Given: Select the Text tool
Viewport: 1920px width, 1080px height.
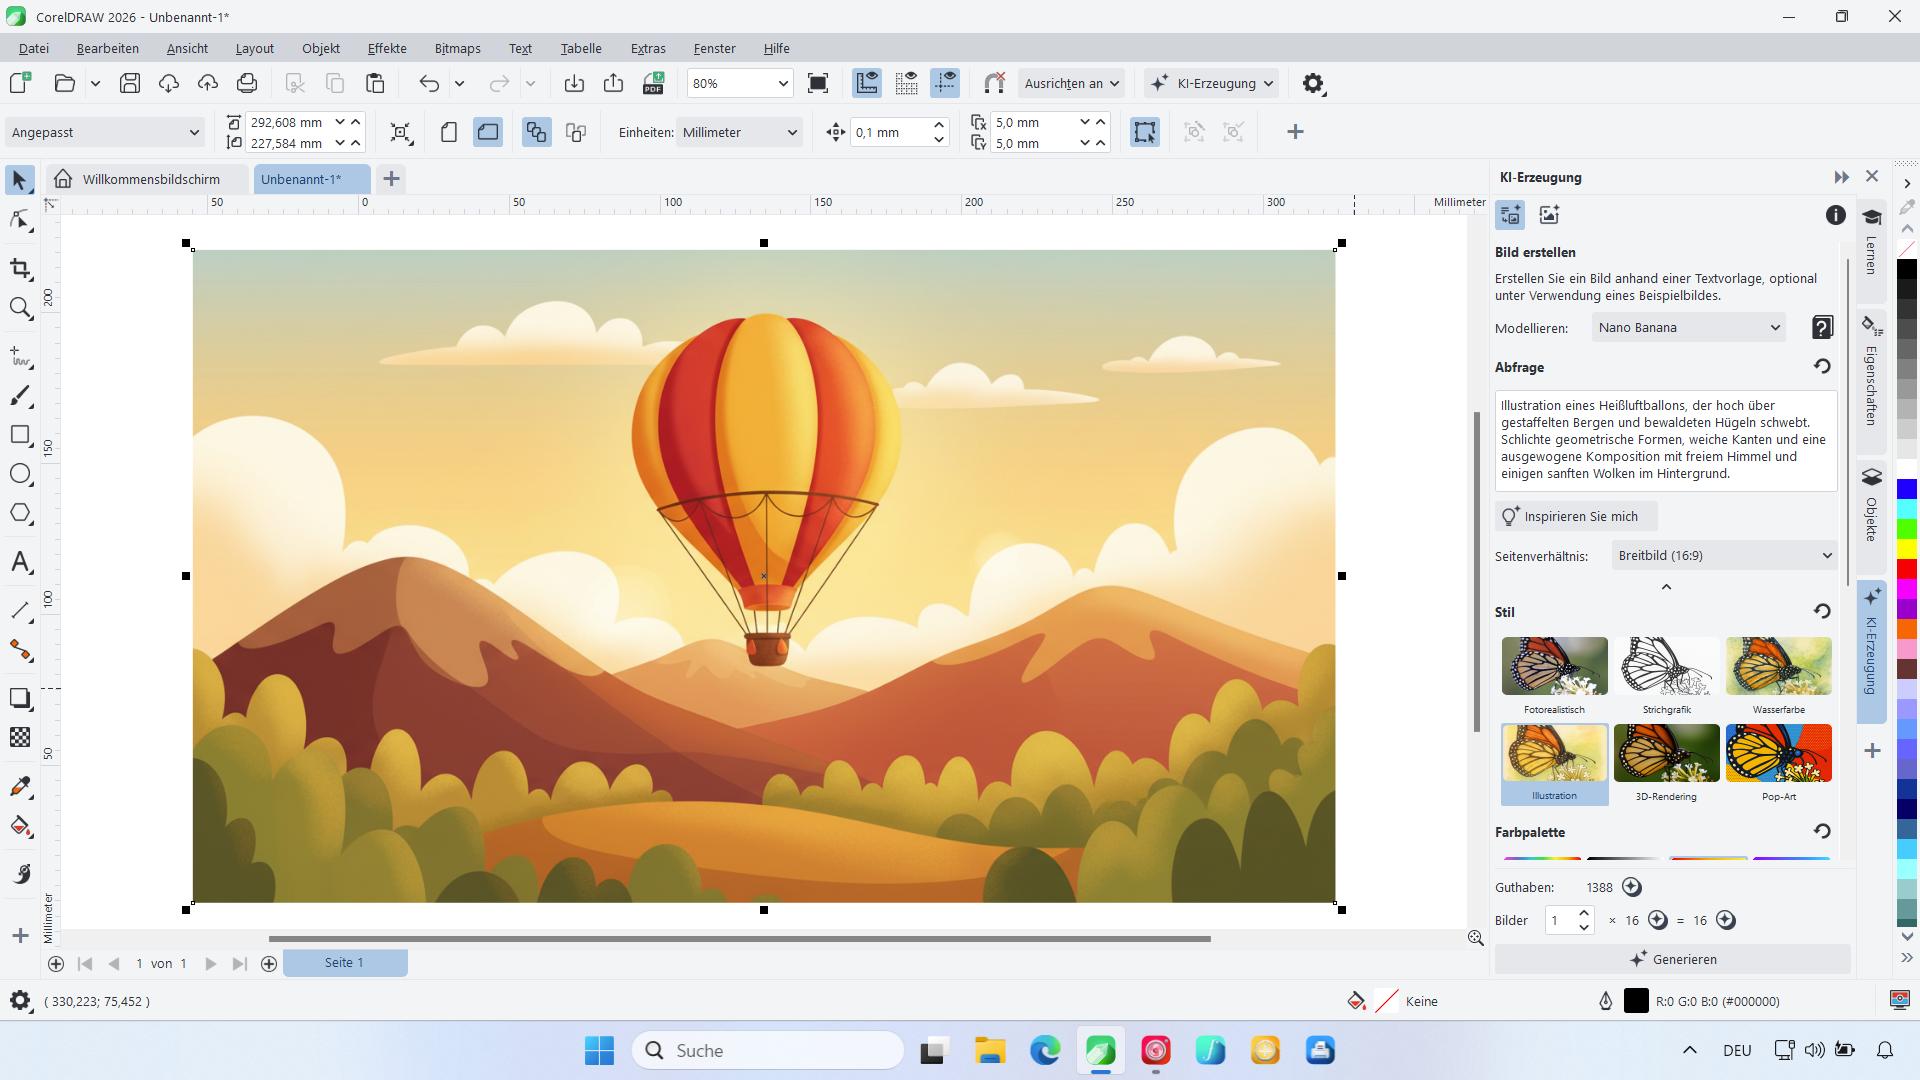Looking at the screenshot, I should (x=21, y=562).
